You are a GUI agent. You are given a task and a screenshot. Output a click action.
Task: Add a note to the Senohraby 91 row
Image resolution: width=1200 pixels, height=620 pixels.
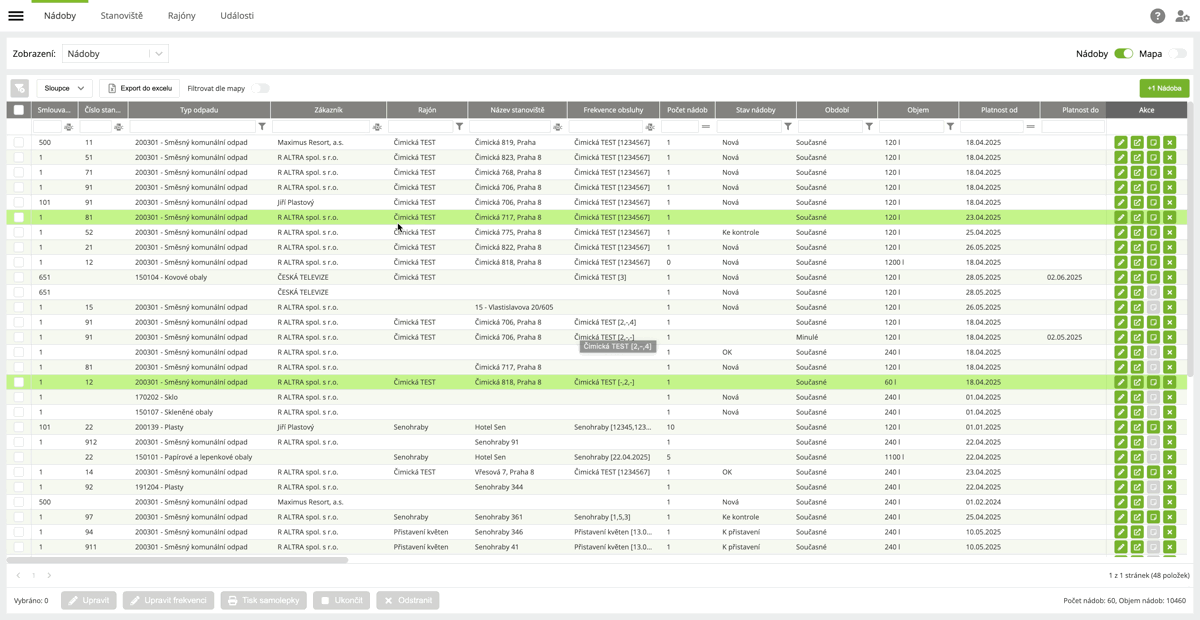tap(1153, 442)
